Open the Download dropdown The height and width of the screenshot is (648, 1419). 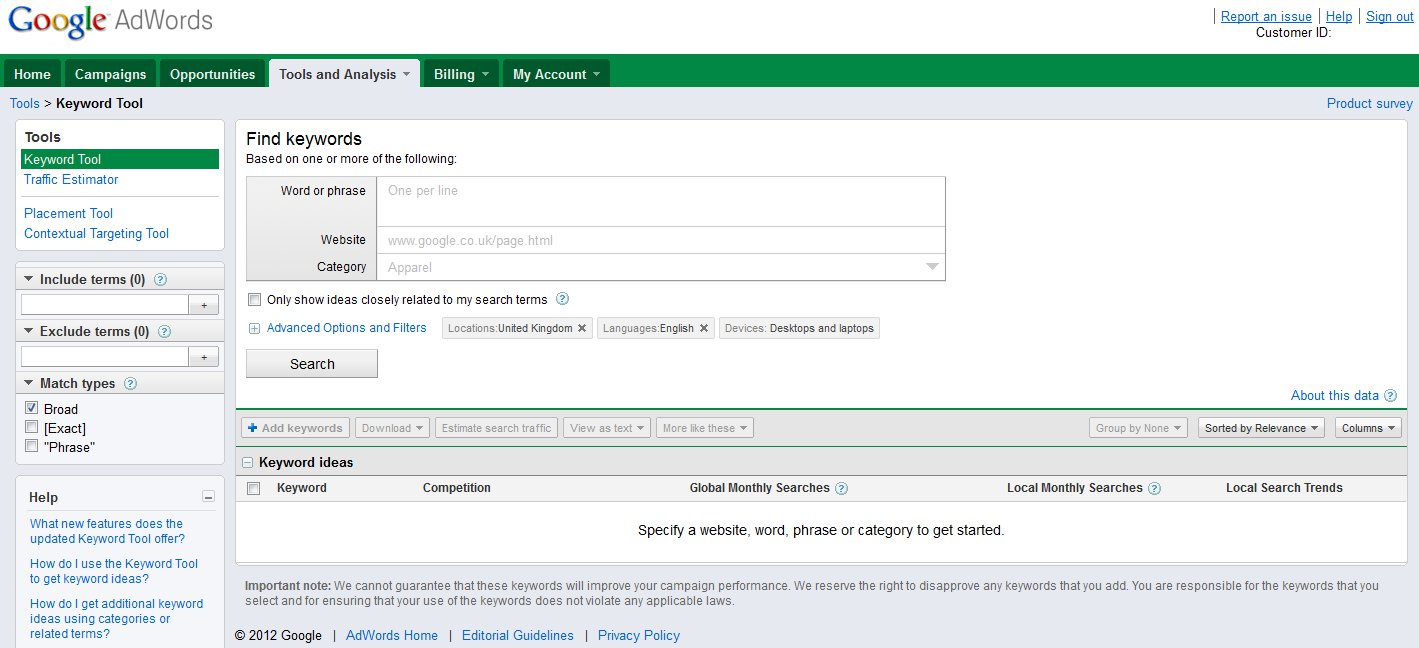point(392,428)
